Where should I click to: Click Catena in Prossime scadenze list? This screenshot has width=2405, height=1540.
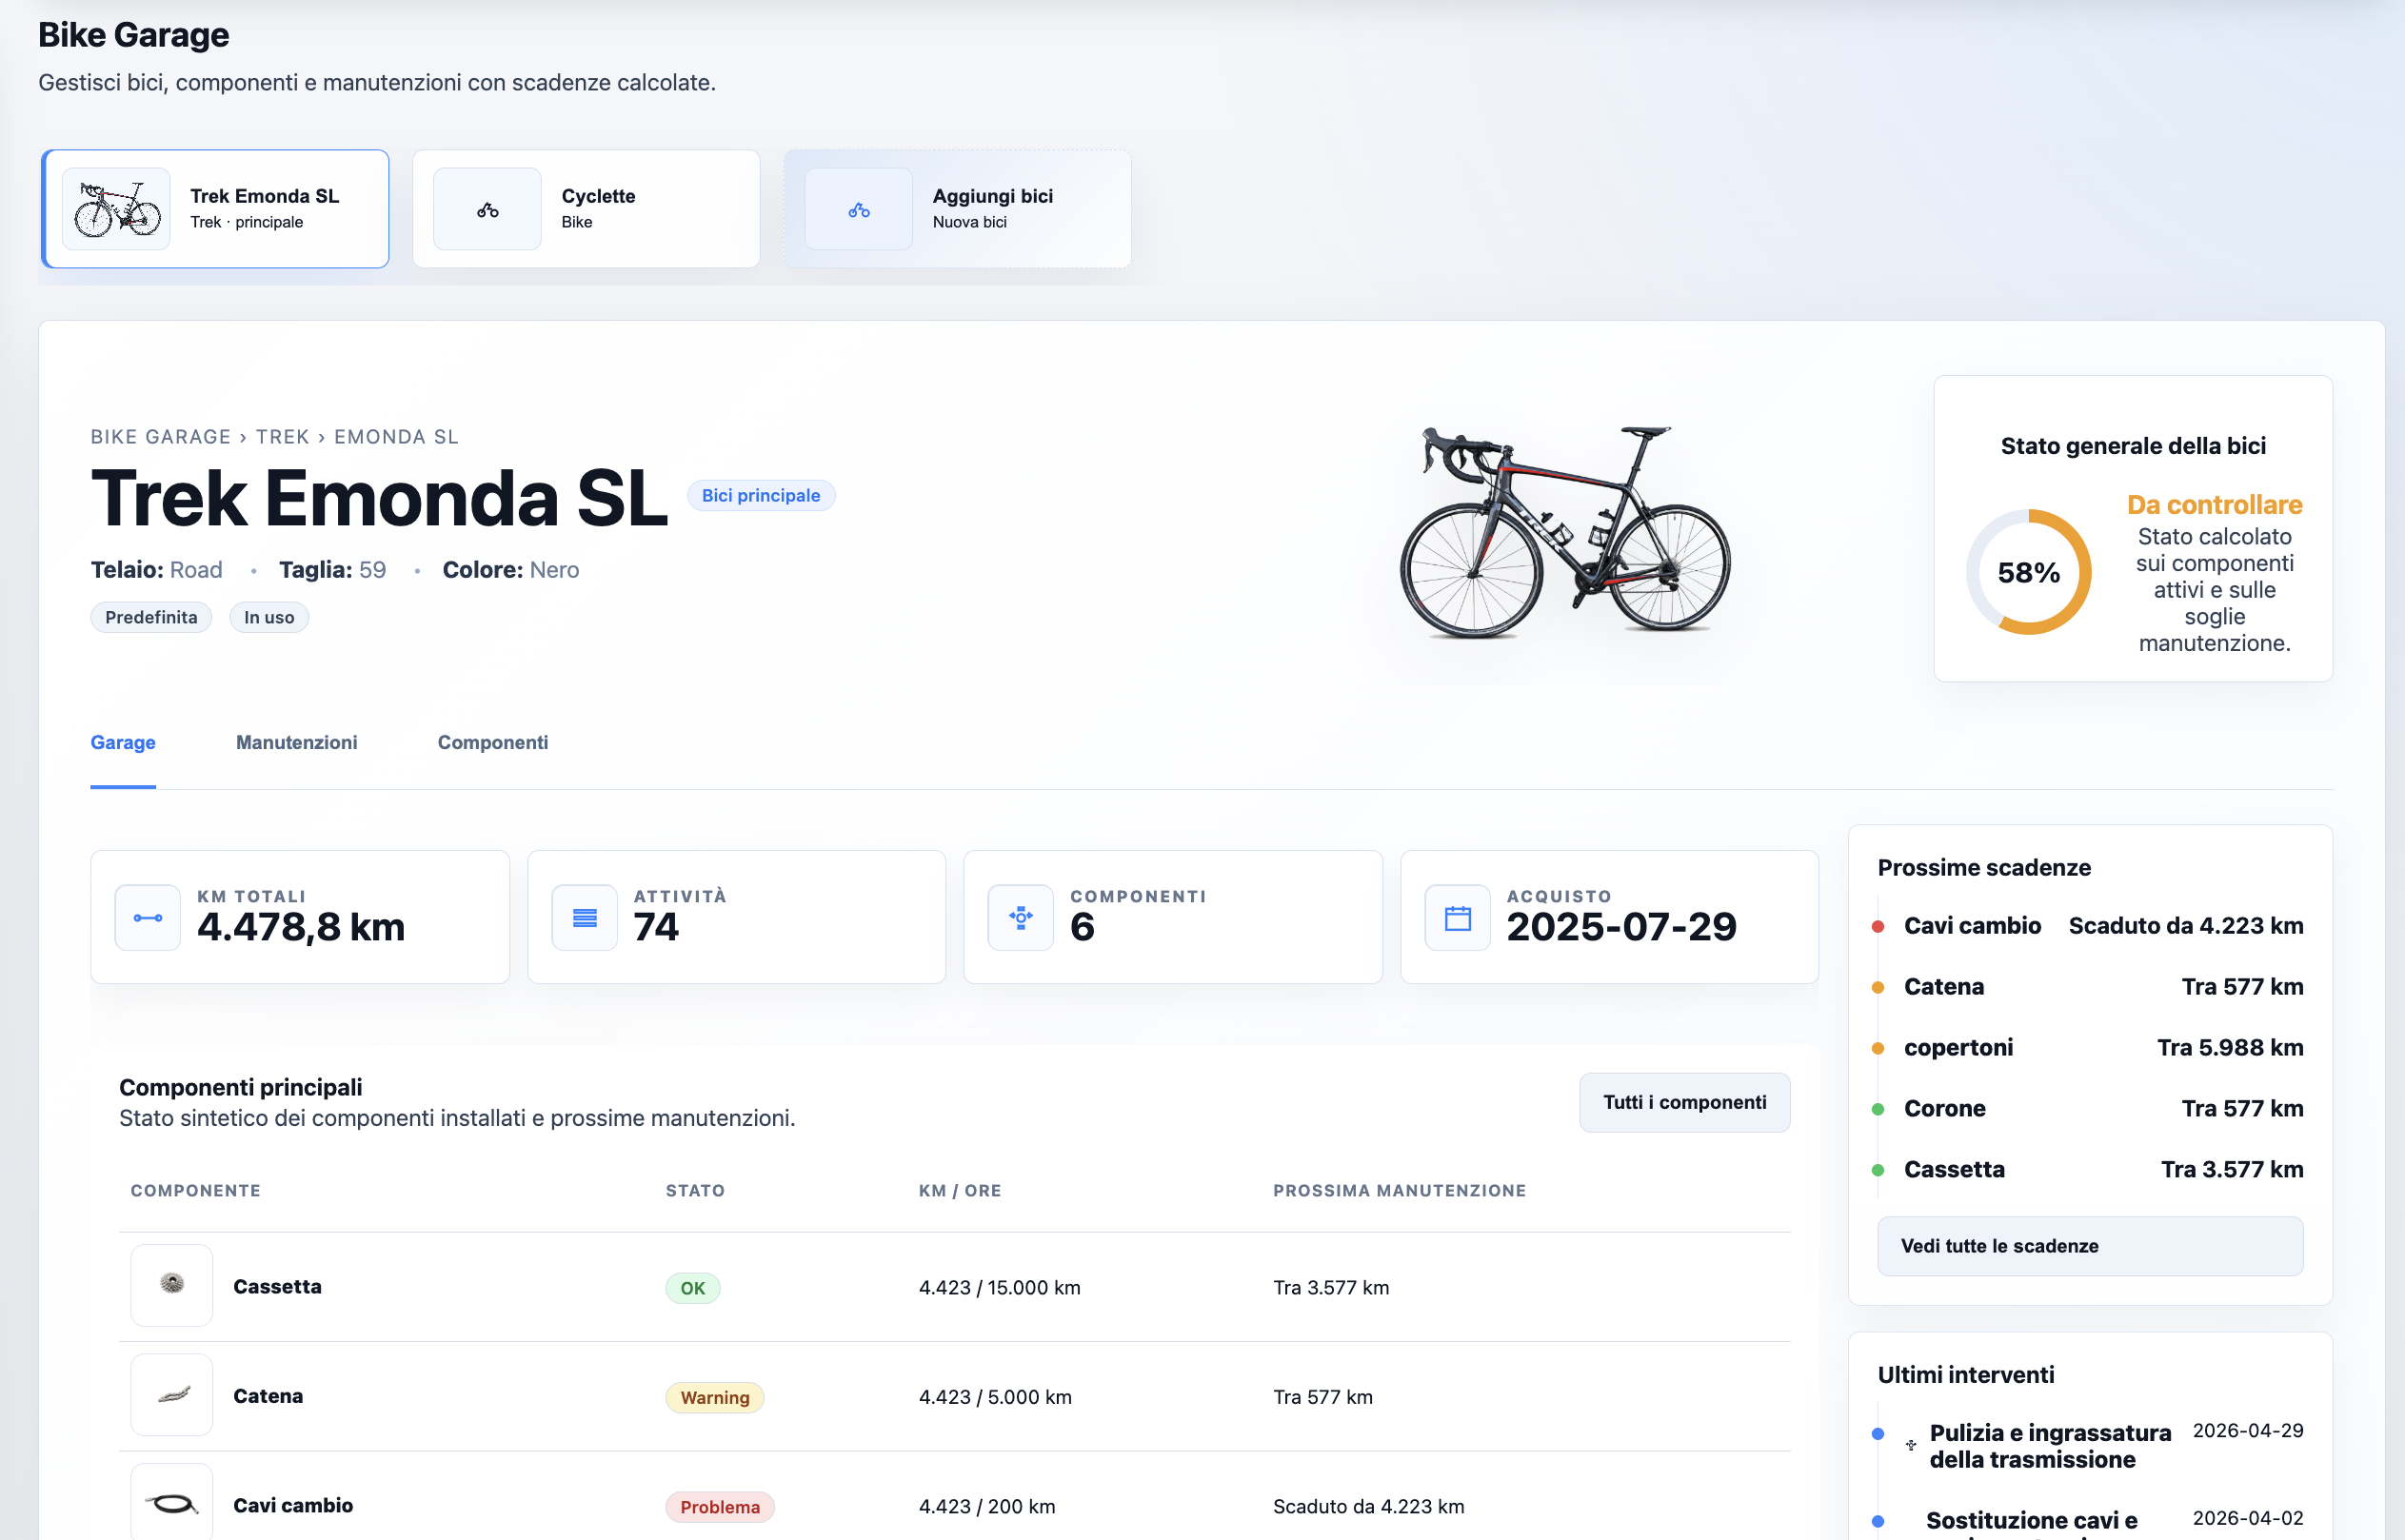click(x=1944, y=987)
